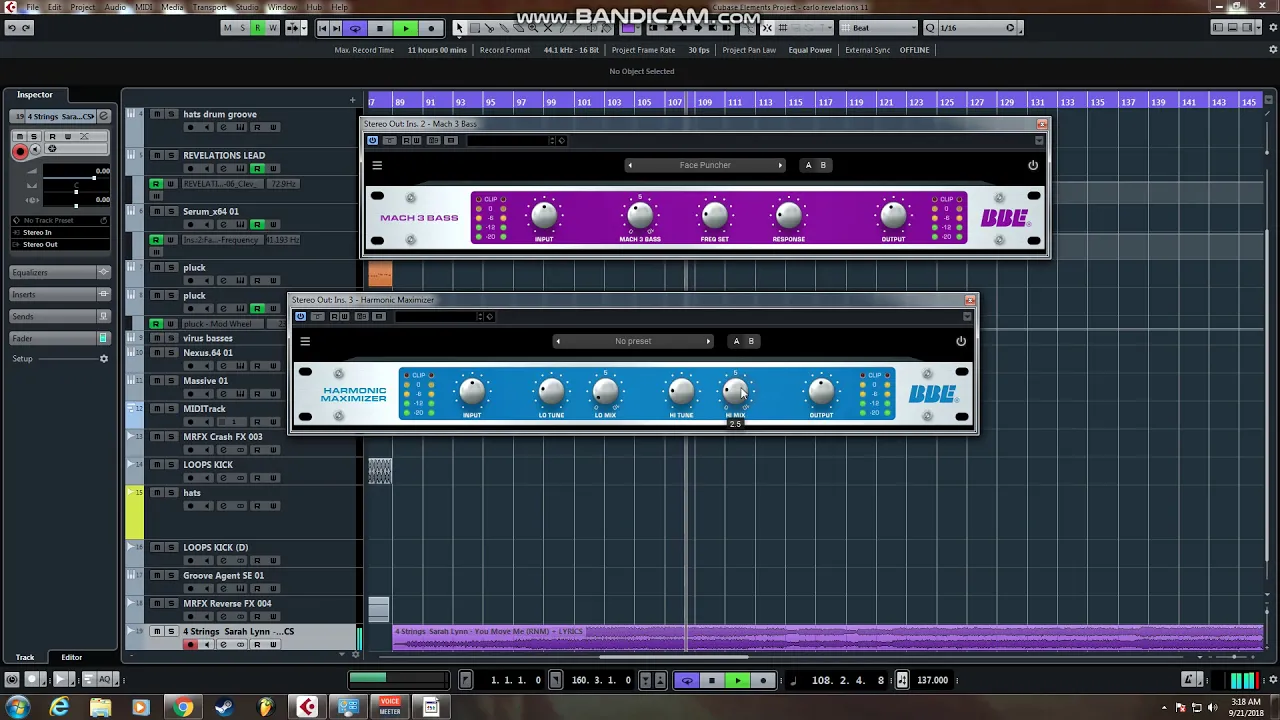Click the RESPONSE knob in Mach 3 Bass
This screenshot has height=720, width=1280.
(x=789, y=216)
